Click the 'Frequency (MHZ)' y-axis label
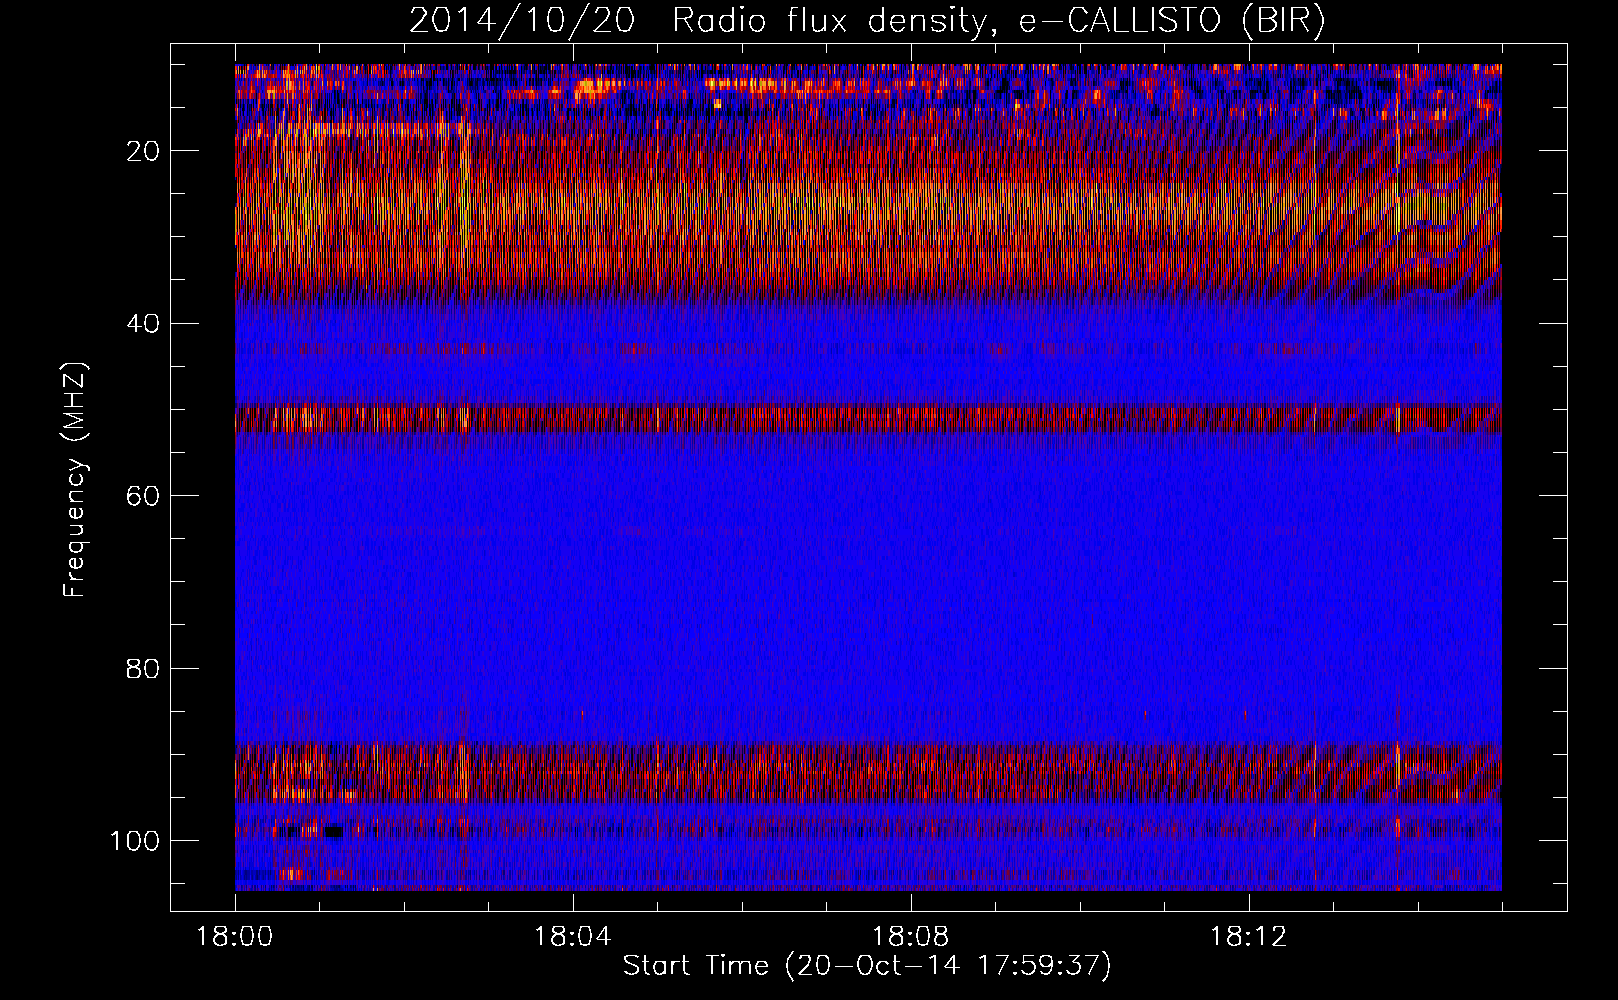The height and width of the screenshot is (1000, 1618). 76,480
